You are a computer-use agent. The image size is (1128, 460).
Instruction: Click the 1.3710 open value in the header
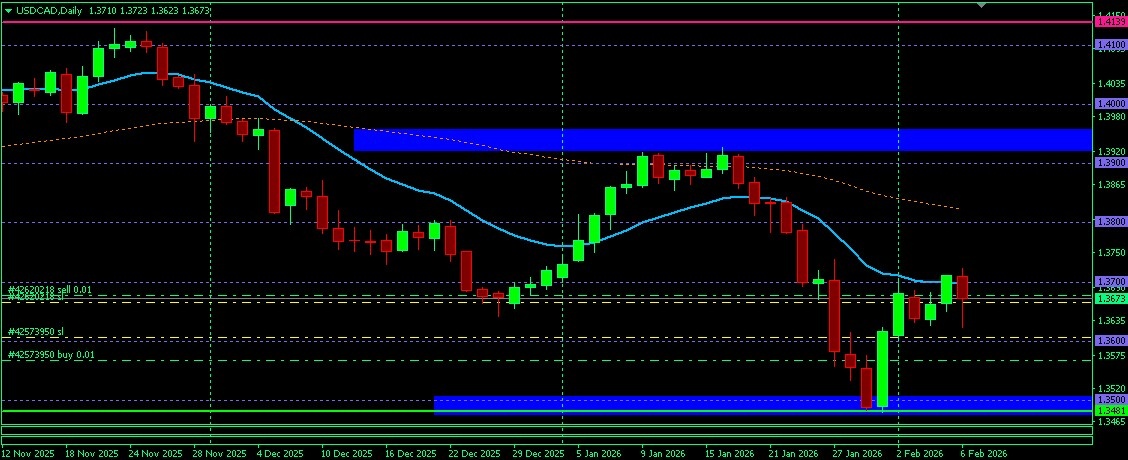(x=102, y=12)
